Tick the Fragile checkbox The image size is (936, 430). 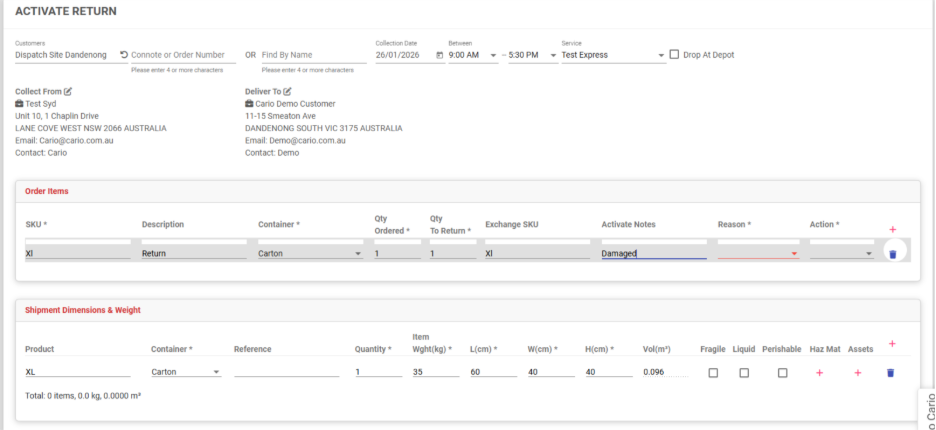[713, 372]
